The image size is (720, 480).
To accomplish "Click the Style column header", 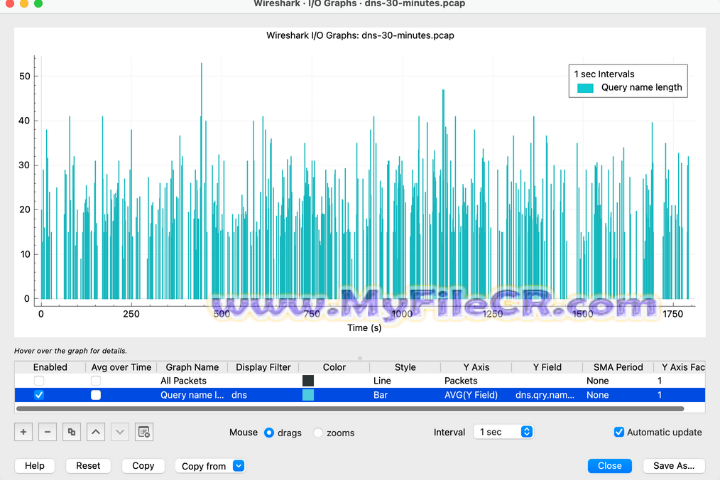I will pos(405,367).
